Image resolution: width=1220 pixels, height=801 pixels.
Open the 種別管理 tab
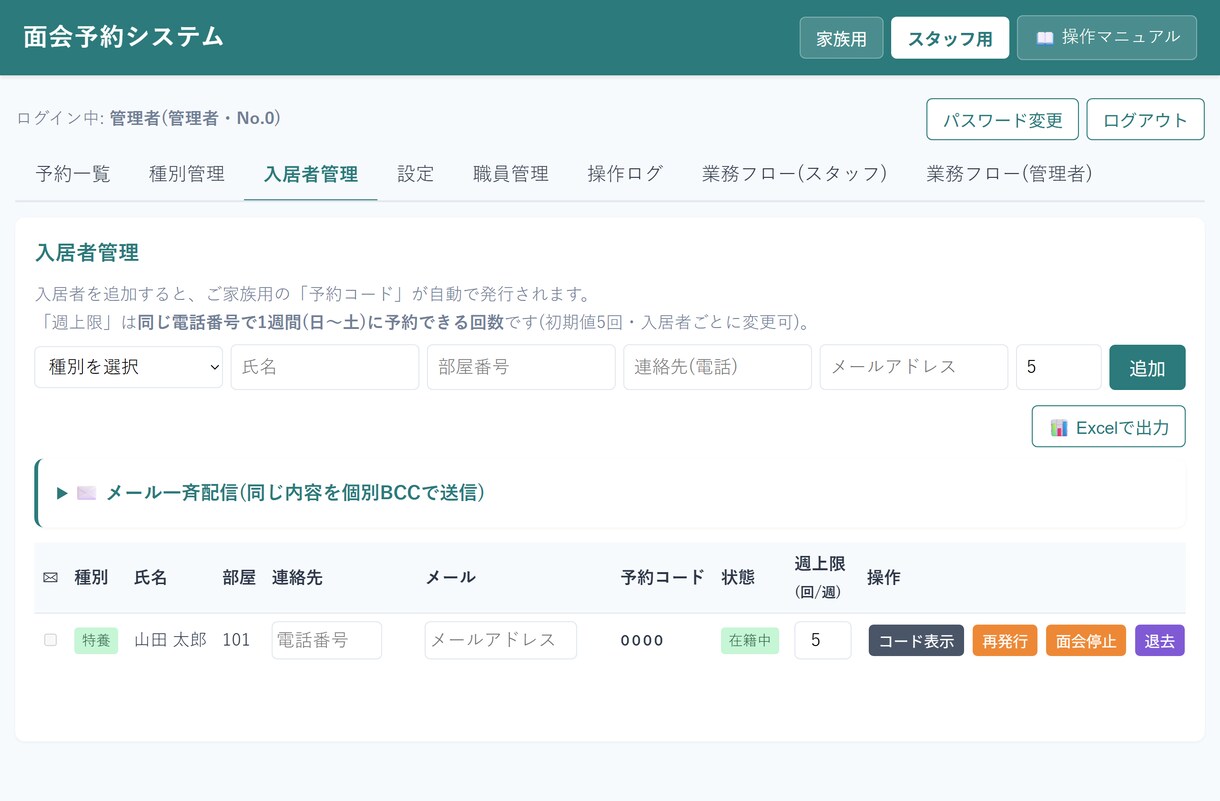click(x=187, y=174)
